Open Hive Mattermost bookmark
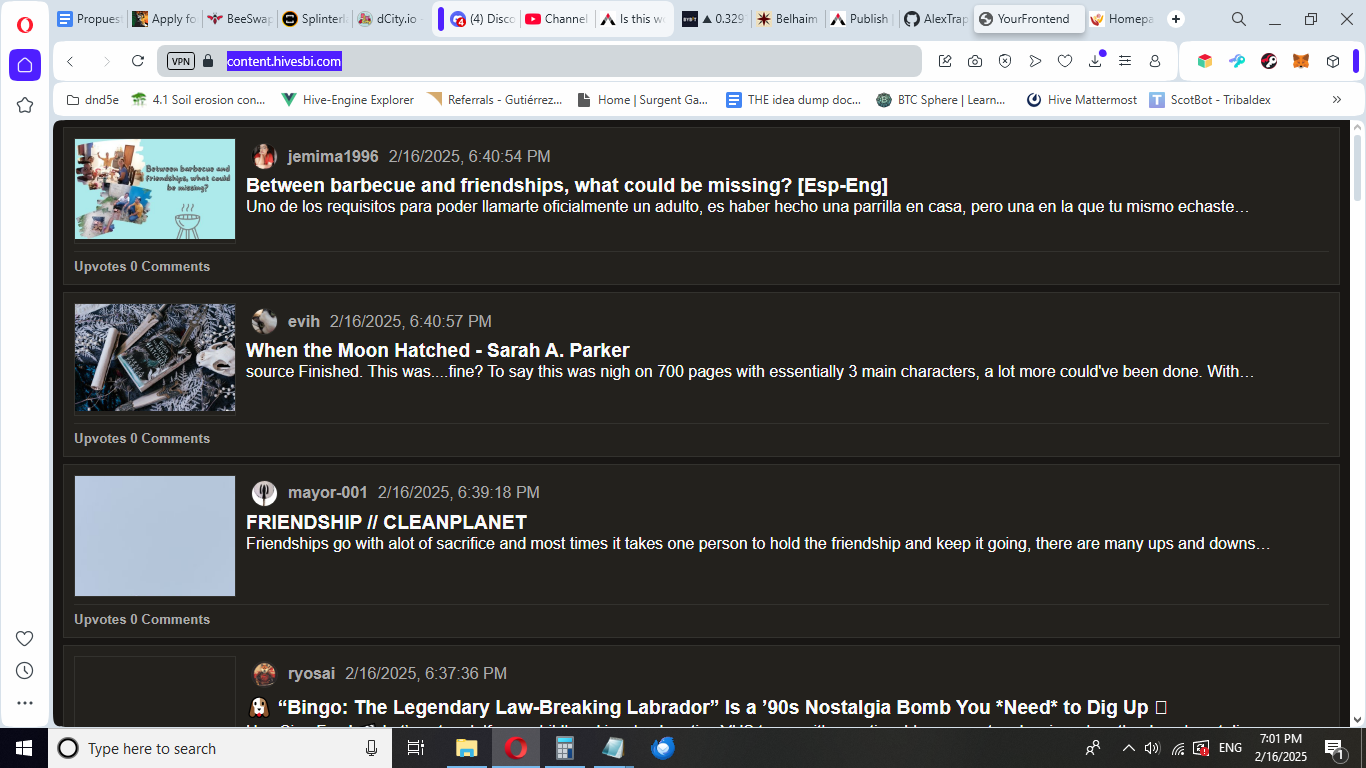 [1082, 100]
